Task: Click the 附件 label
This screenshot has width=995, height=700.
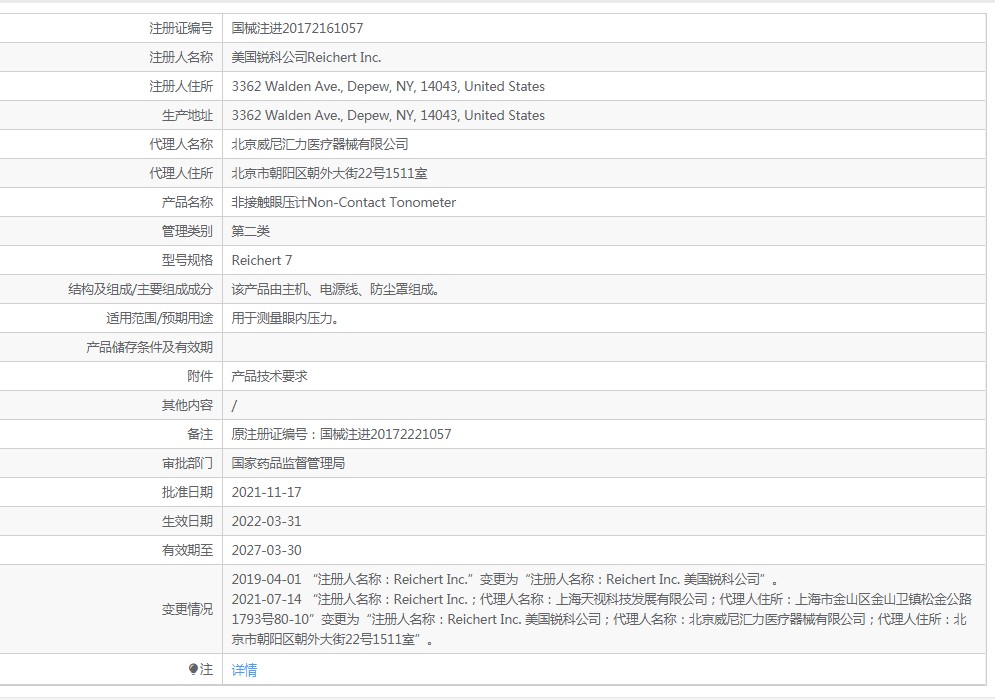Action: pyautogui.click(x=200, y=376)
